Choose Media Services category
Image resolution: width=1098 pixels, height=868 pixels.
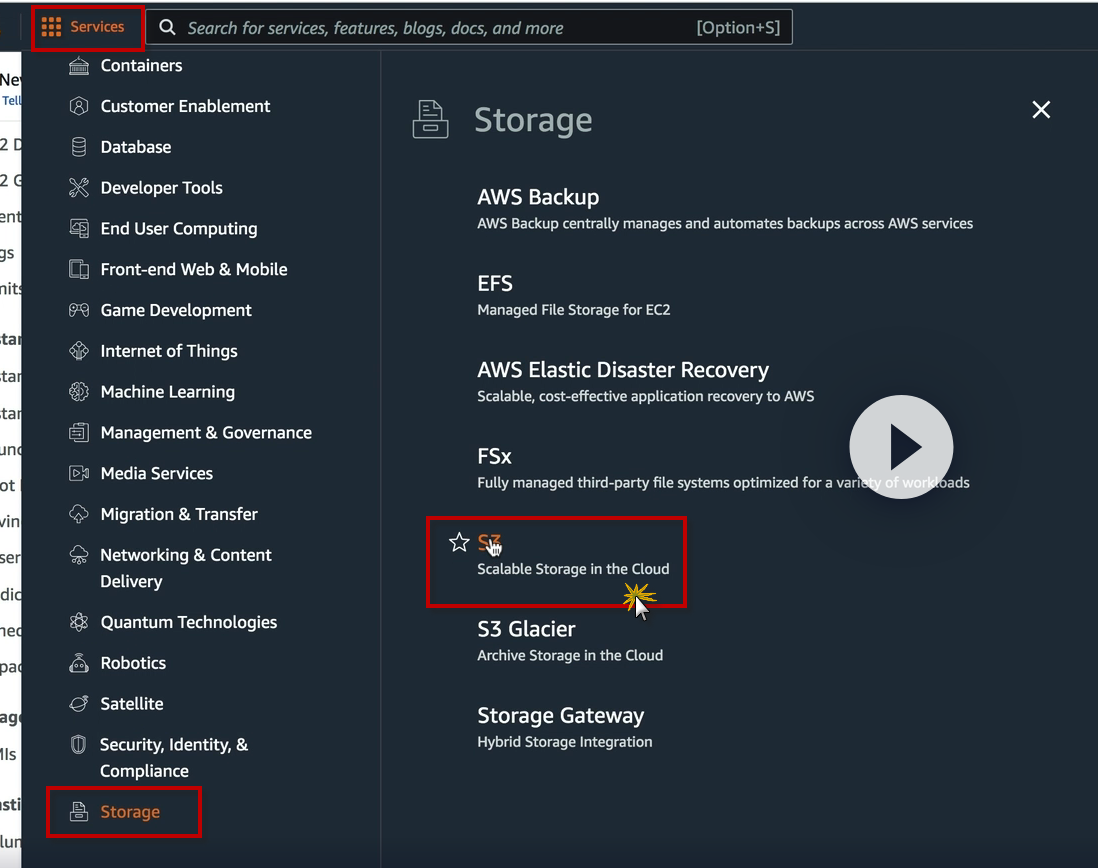point(157,473)
